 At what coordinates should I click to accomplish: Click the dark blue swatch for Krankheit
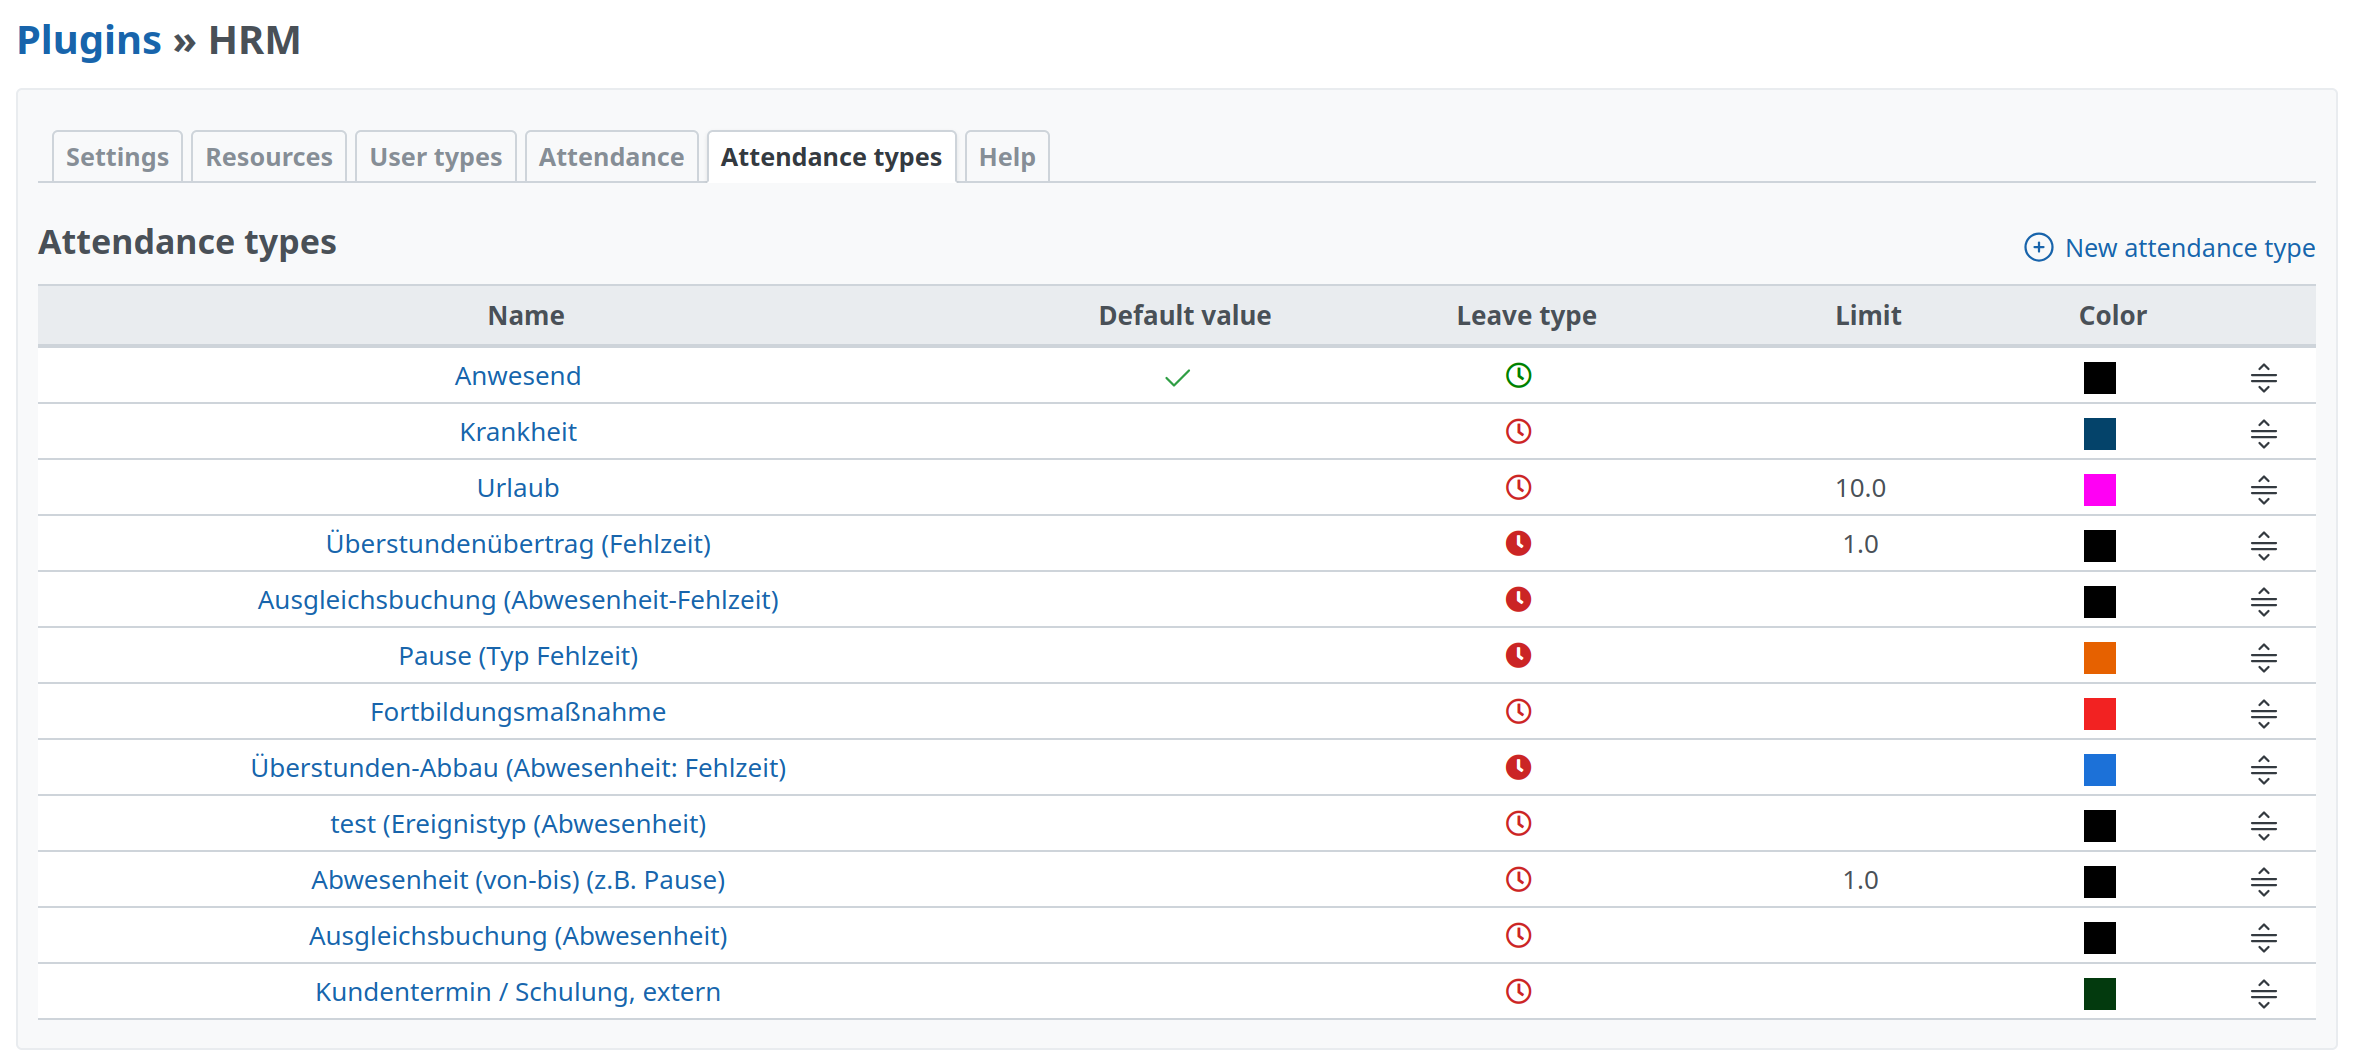(x=2099, y=434)
